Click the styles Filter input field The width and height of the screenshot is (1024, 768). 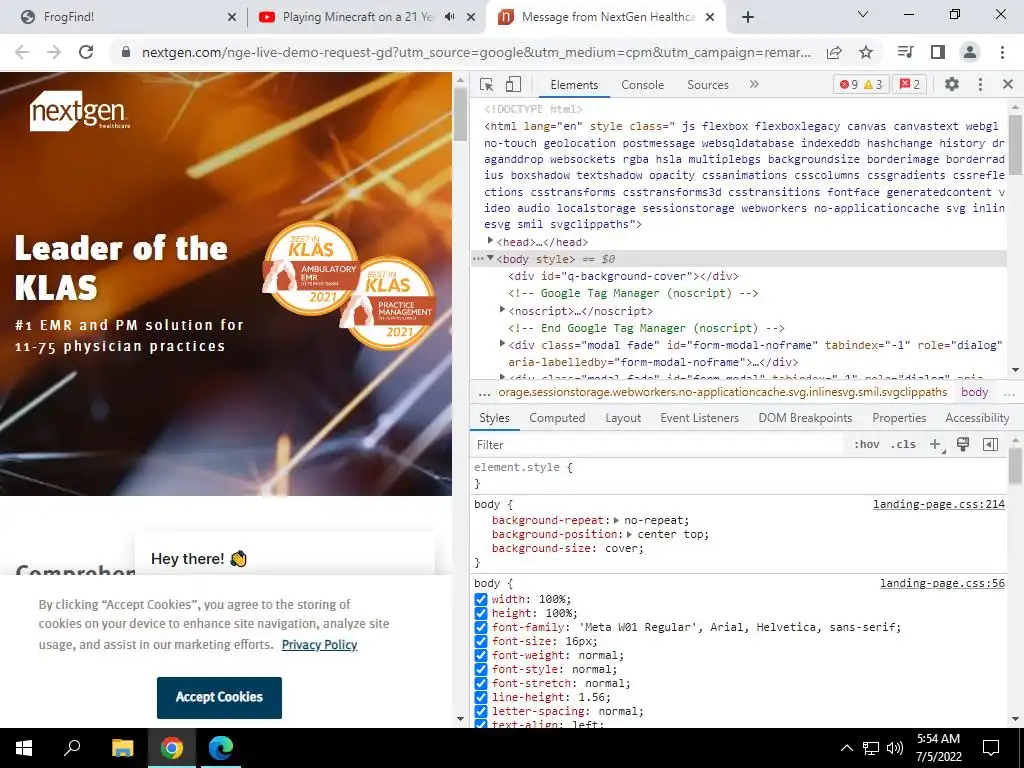(x=658, y=445)
